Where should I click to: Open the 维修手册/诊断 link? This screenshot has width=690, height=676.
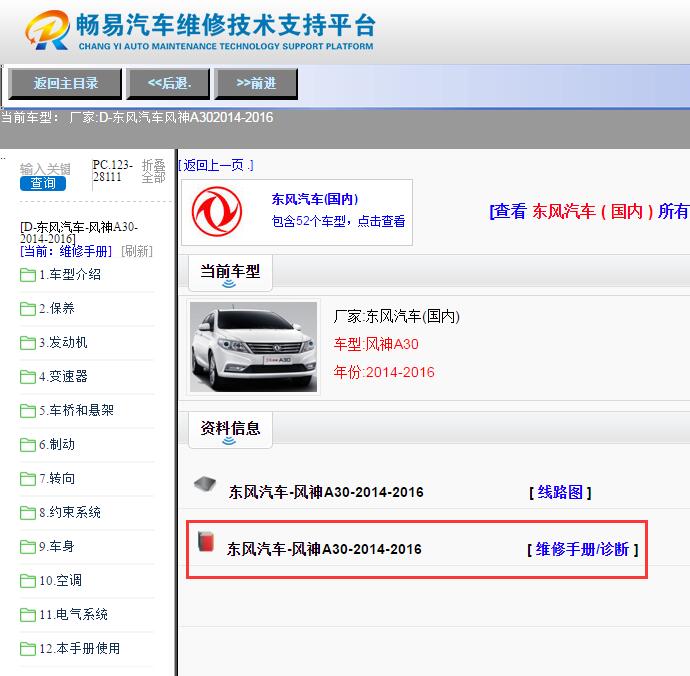click(x=583, y=549)
